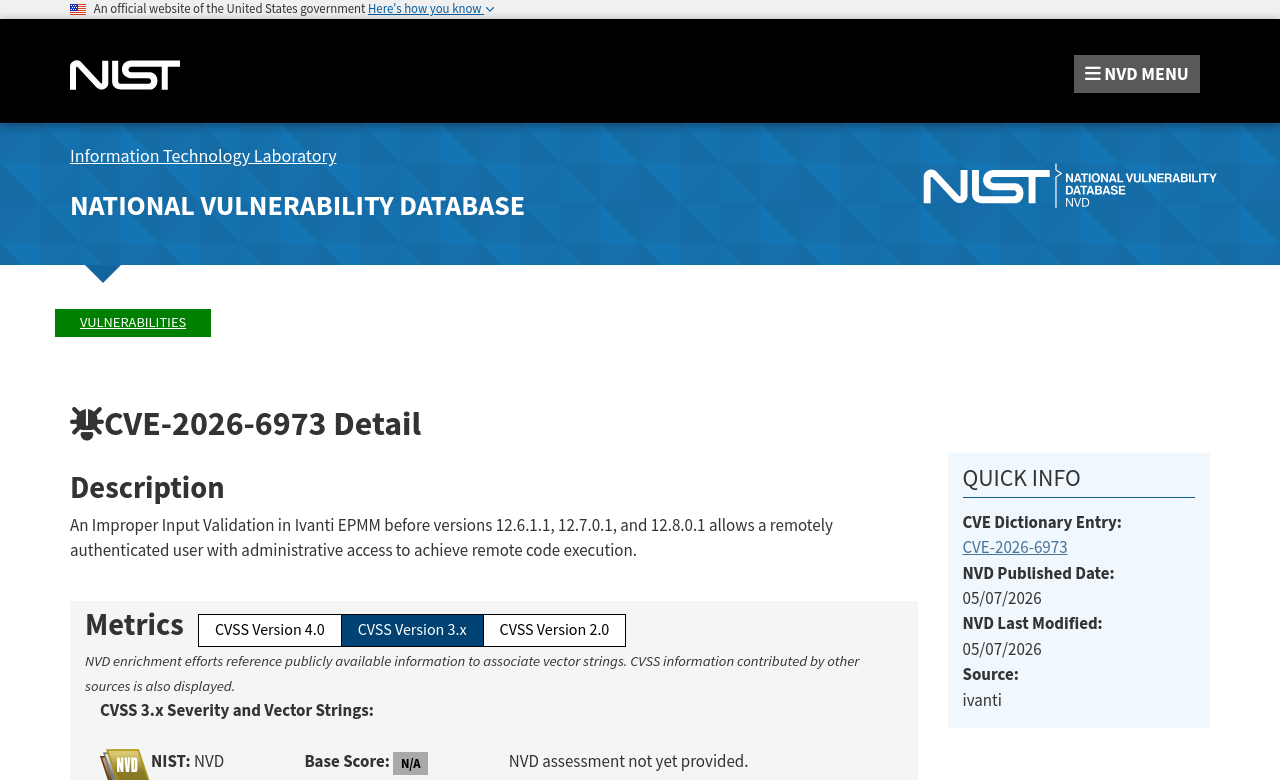Click the "NIST: NVD" source label
The height and width of the screenshot is (780, 1280).
pos(187,762)
